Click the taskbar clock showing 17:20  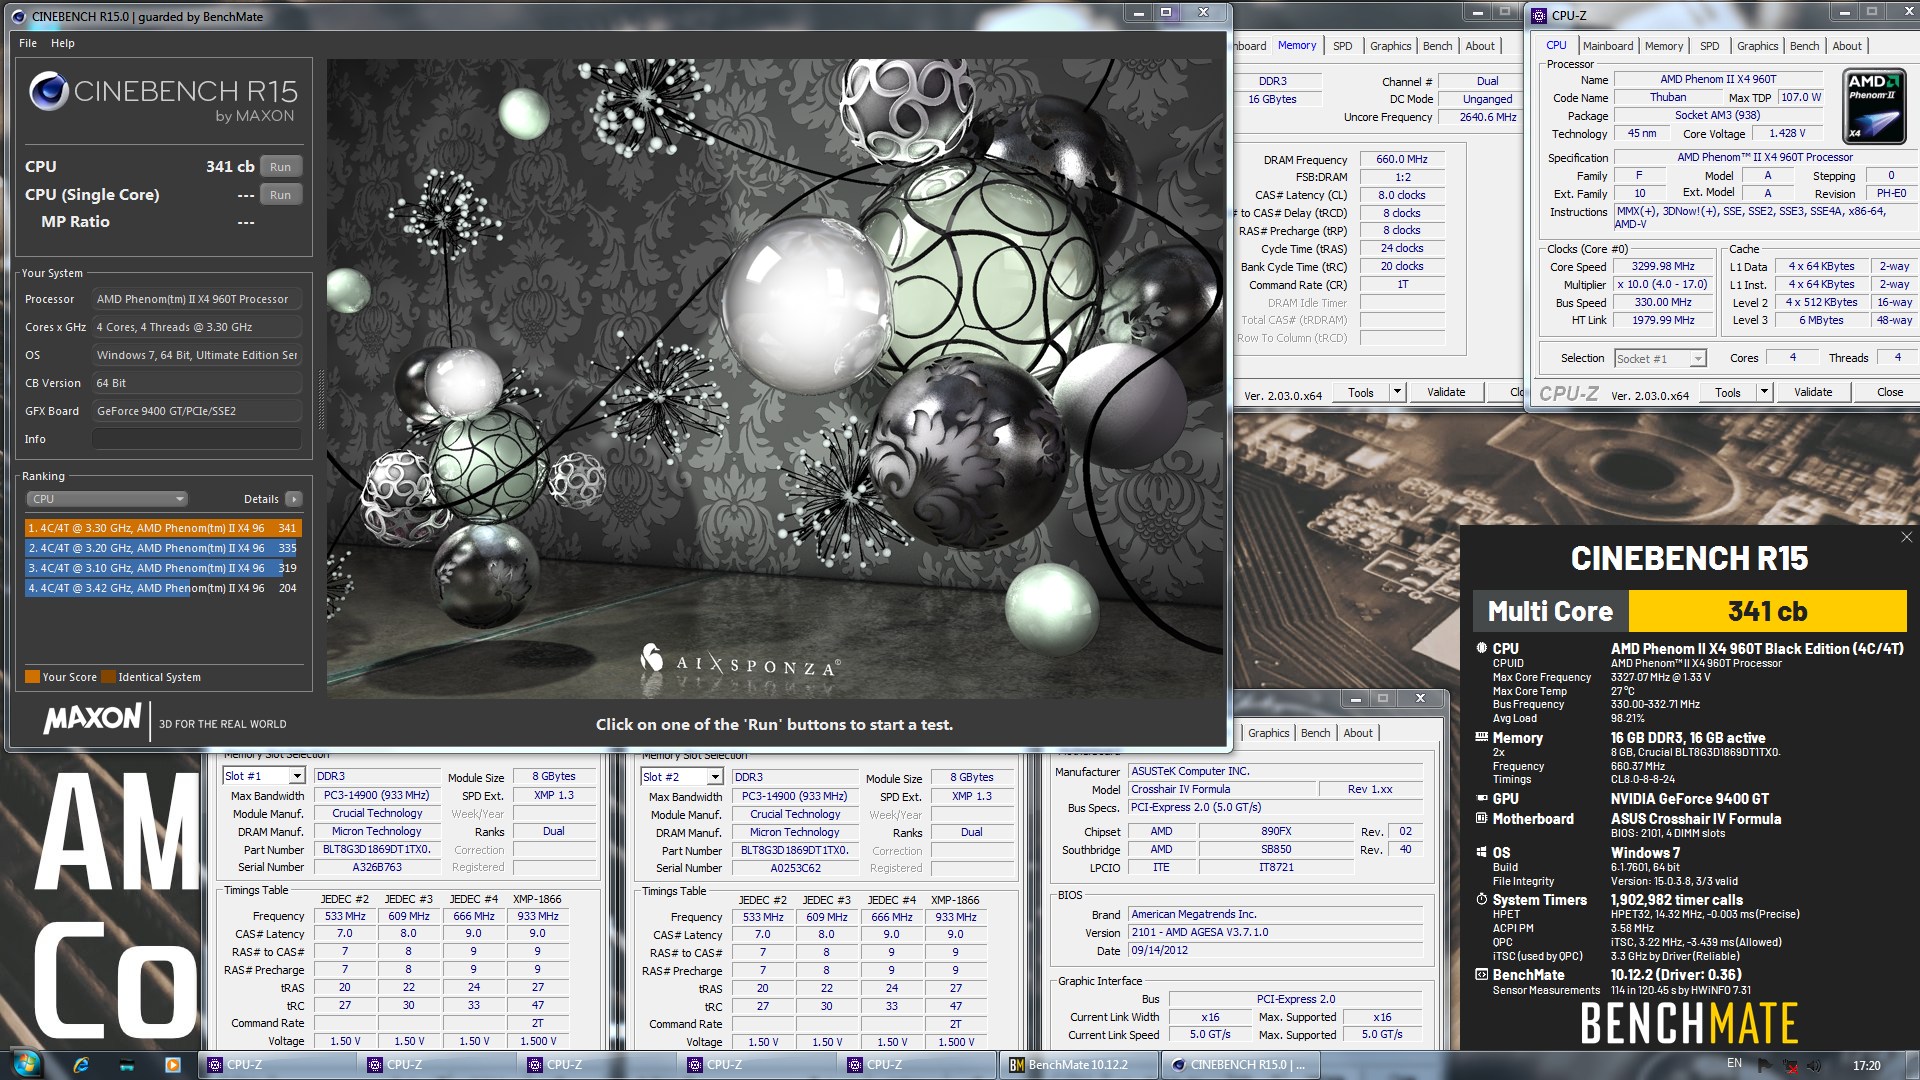point(1866,1065)
